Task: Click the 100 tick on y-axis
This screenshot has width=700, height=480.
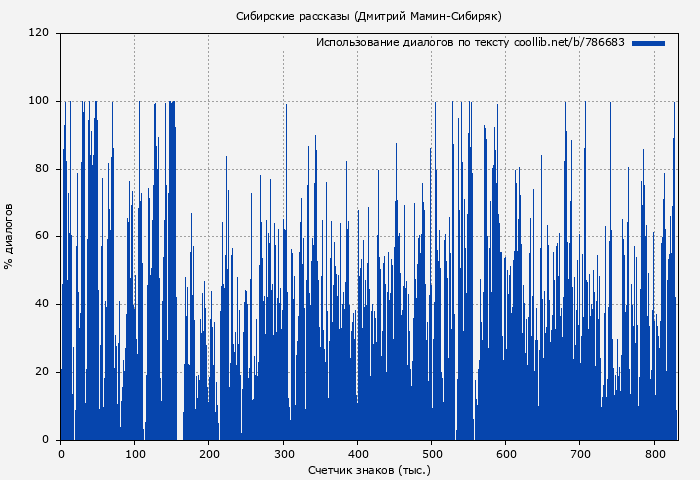Action: point(39,101)
